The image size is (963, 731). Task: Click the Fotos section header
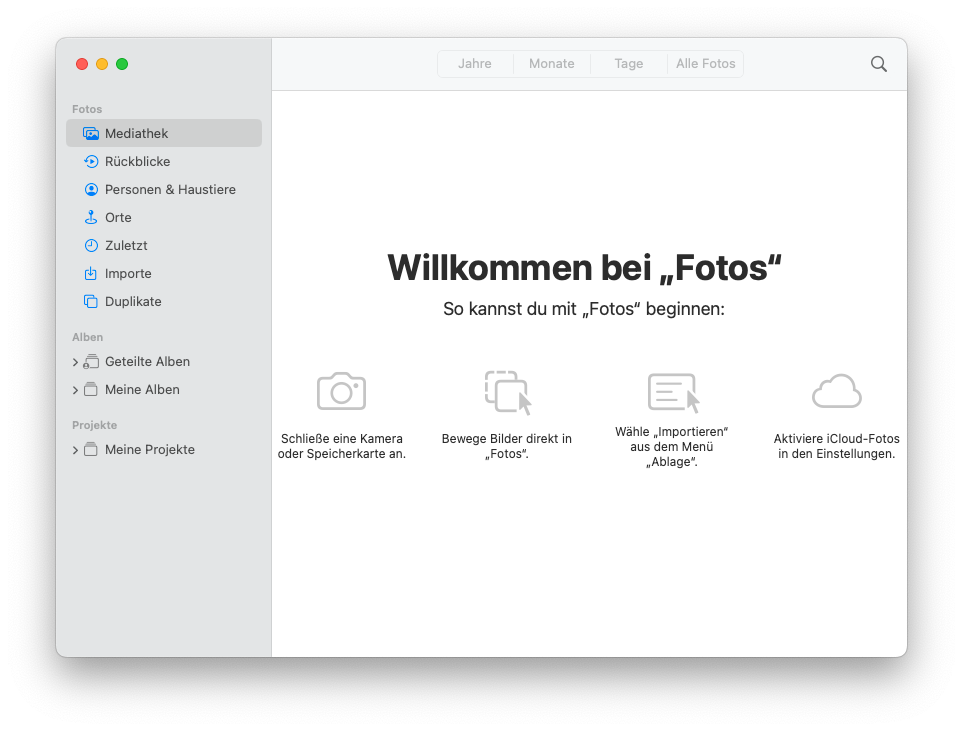point(87,109)
